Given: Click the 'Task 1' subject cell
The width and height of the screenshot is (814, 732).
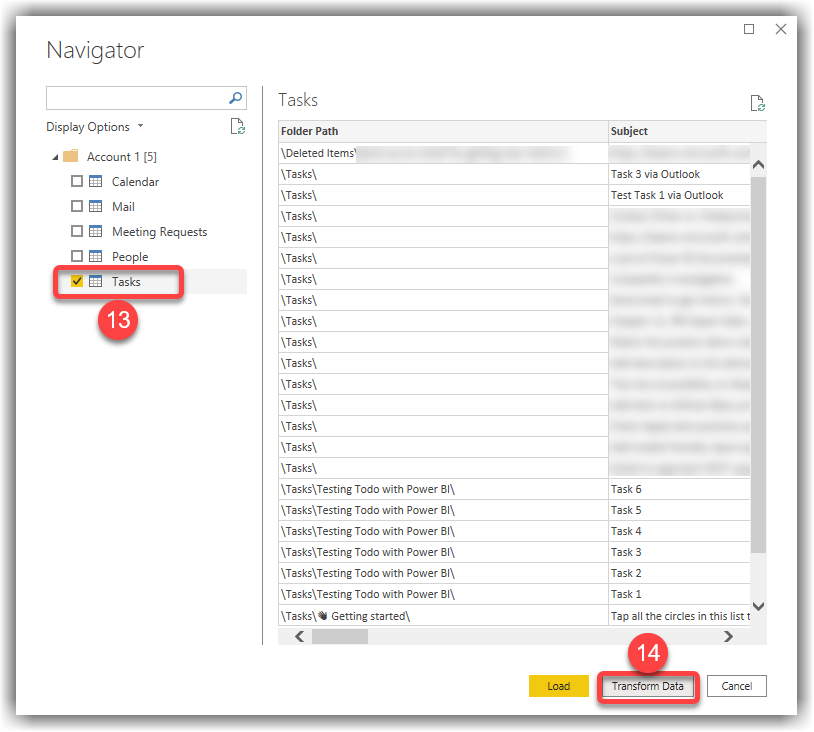Looking at the screenshot, I should tap(680, 594).
